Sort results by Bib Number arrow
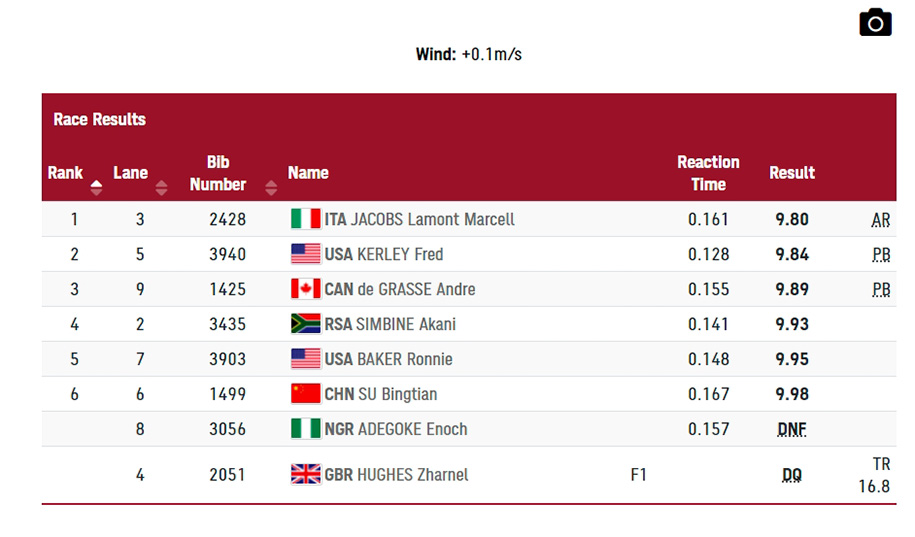Viewport: 915px width, 537px height. (x=271, y=187)
